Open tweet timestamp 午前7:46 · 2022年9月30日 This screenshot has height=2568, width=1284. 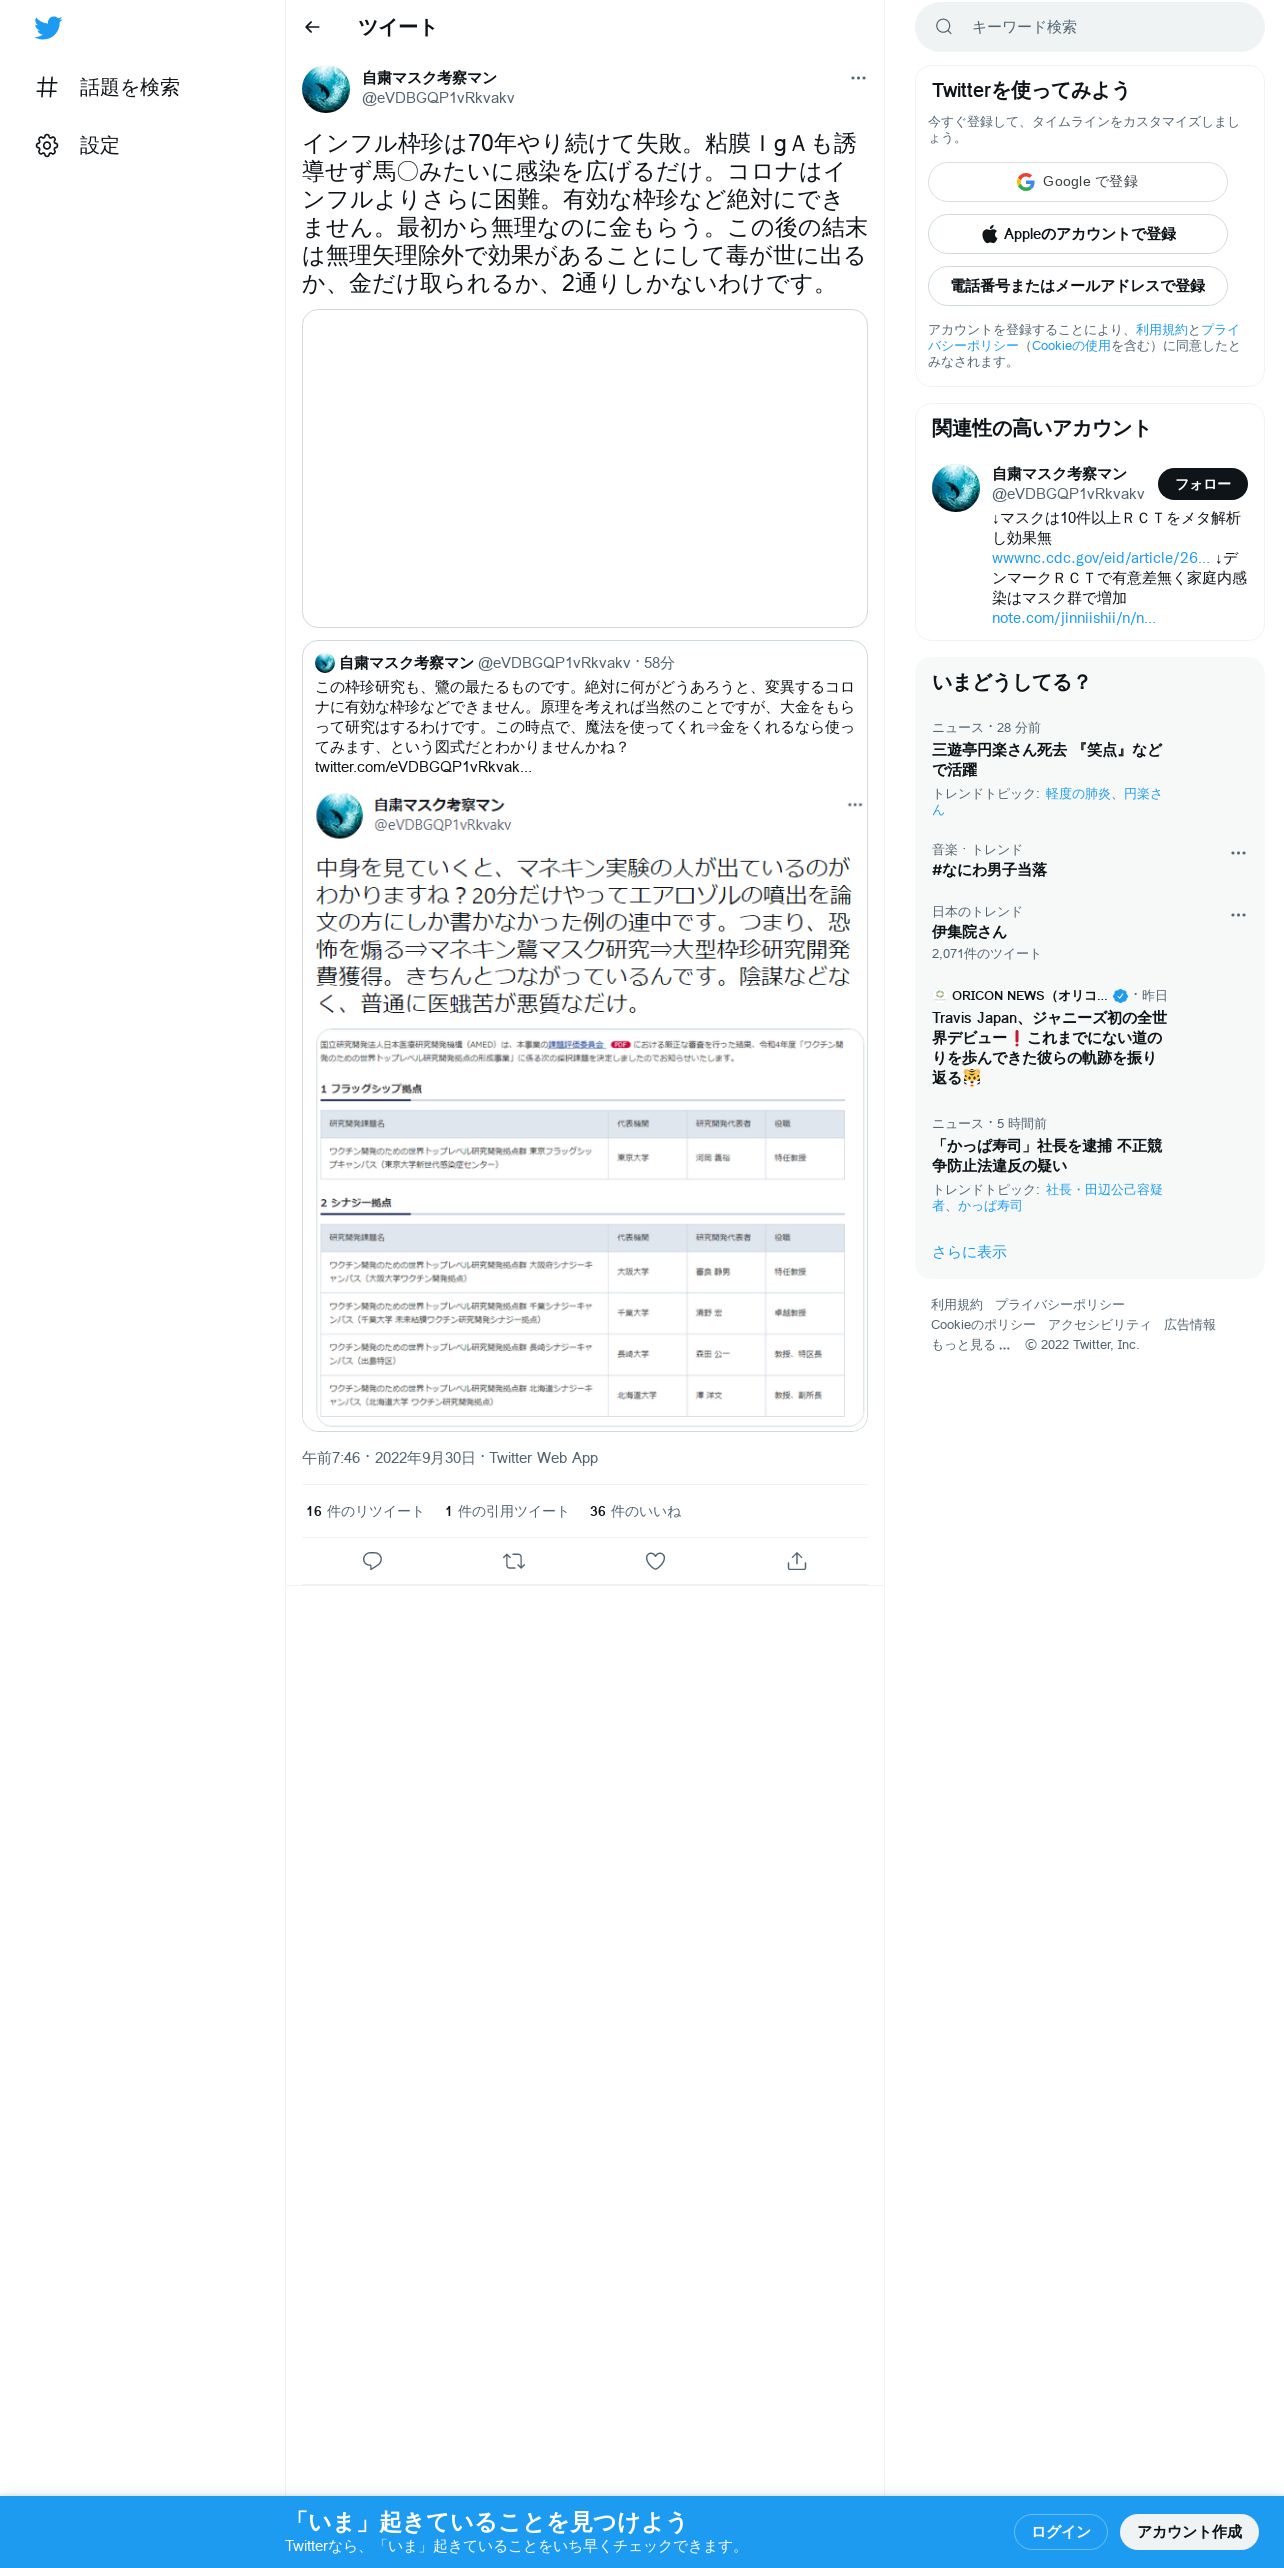coord(388,1458)
